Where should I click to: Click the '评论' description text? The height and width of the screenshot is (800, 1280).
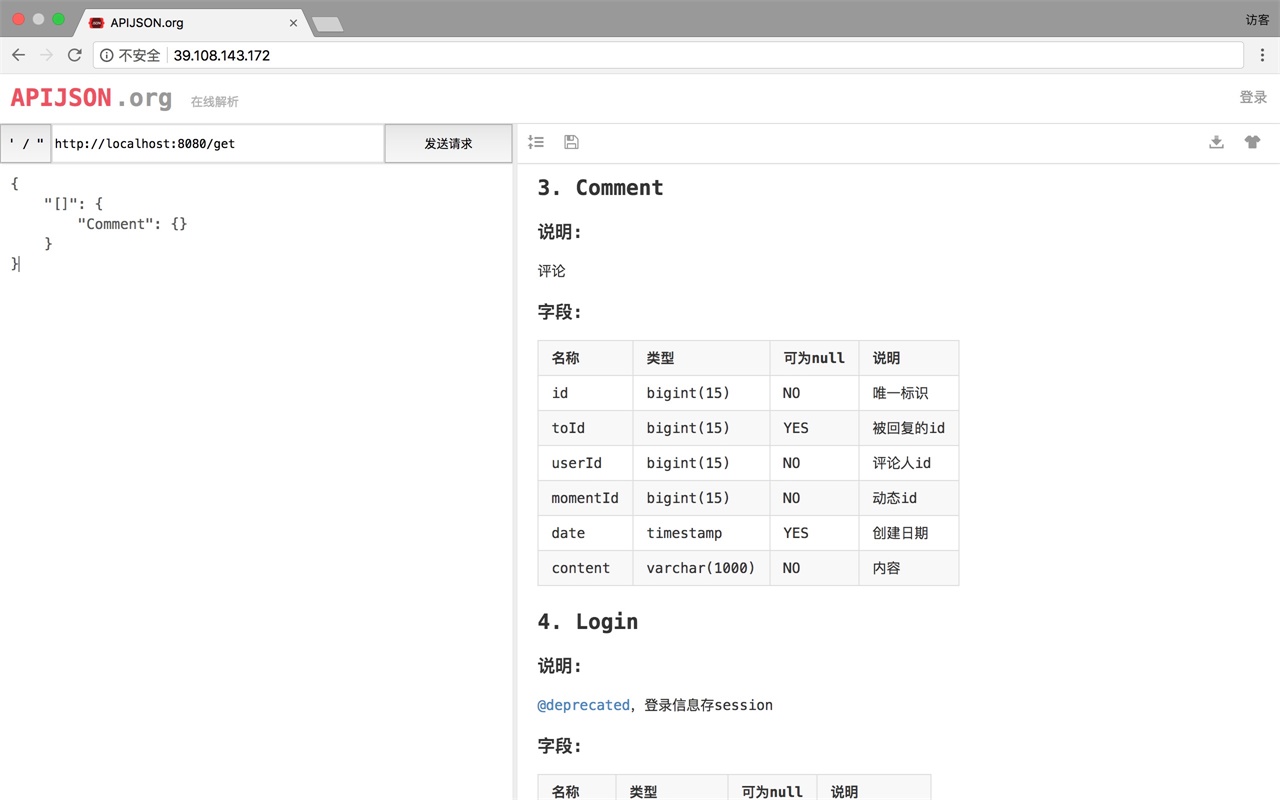click(x=552, y=271)
